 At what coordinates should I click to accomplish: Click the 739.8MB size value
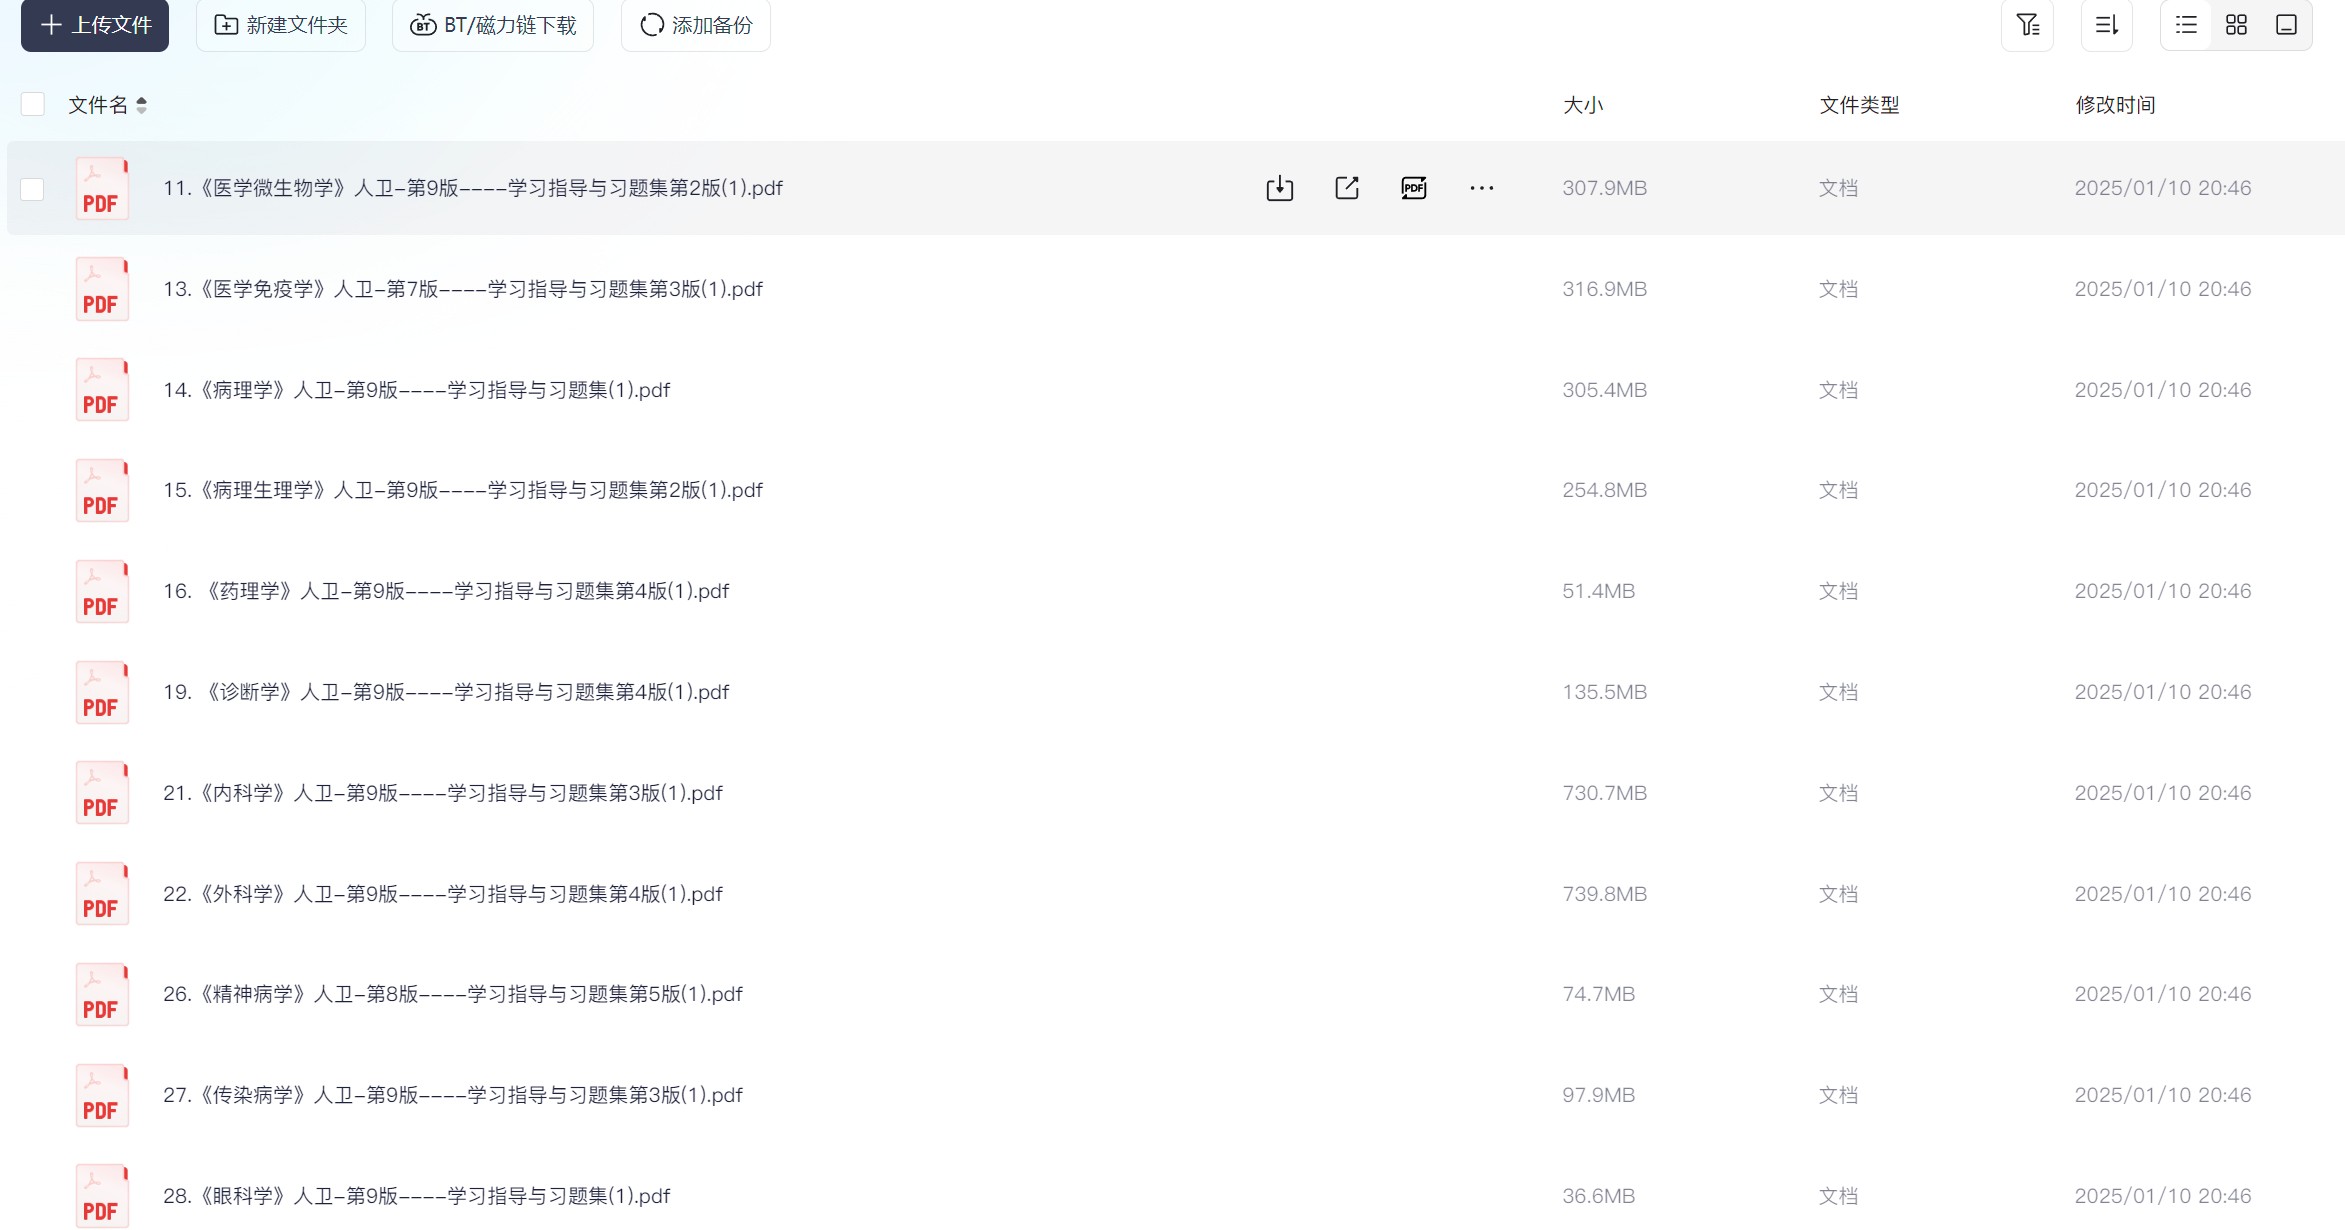click(x=1604, y=894)
